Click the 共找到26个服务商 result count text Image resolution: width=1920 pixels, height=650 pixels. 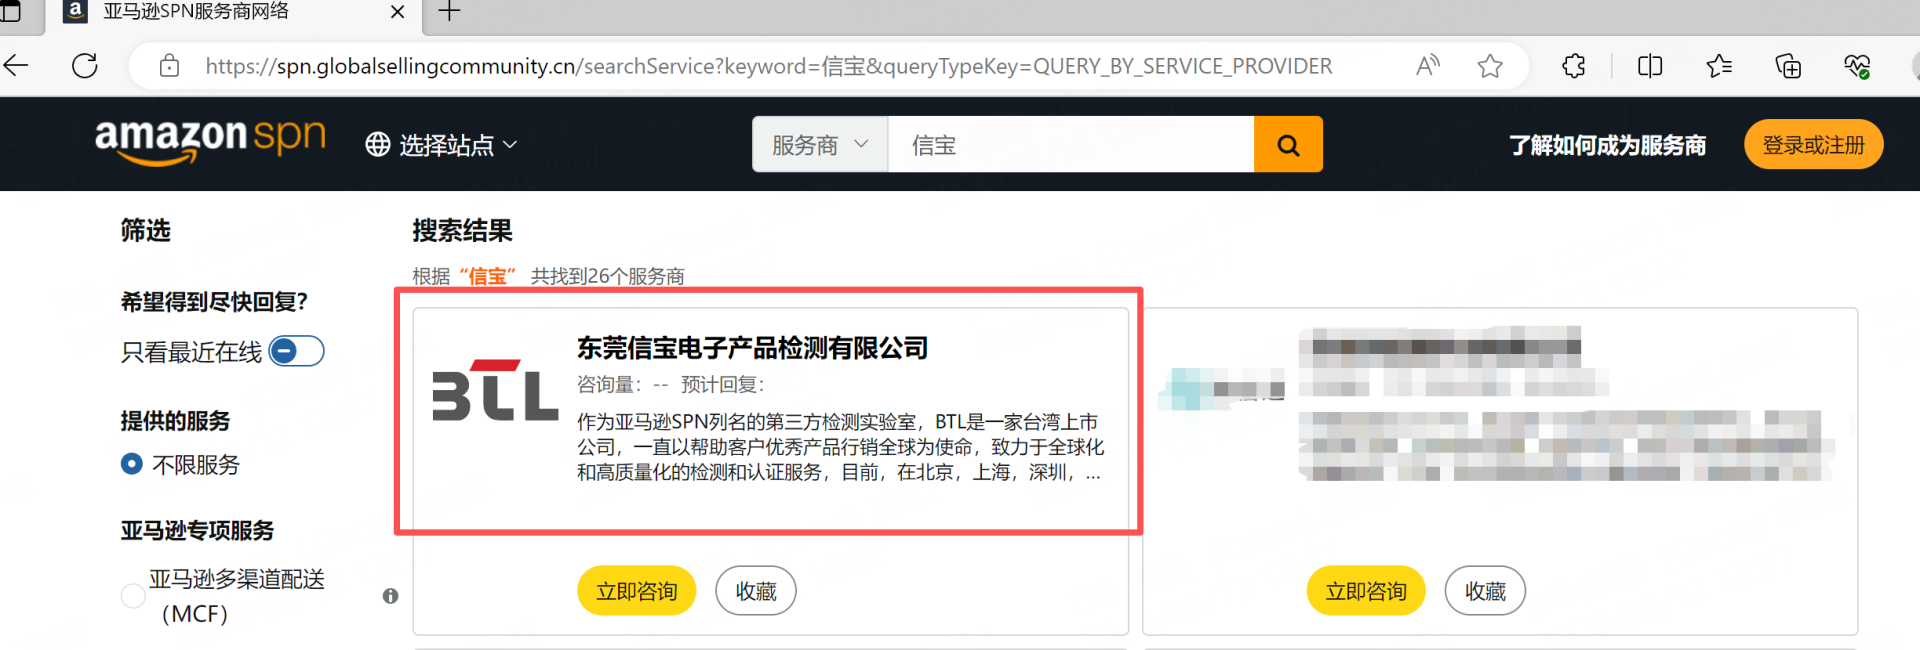607,276
